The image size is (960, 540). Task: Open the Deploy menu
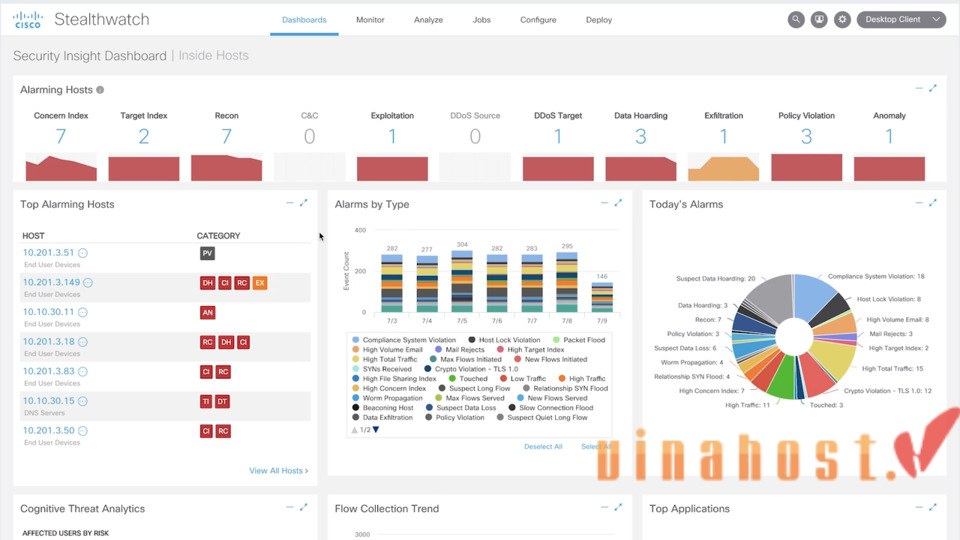(599, 20)
